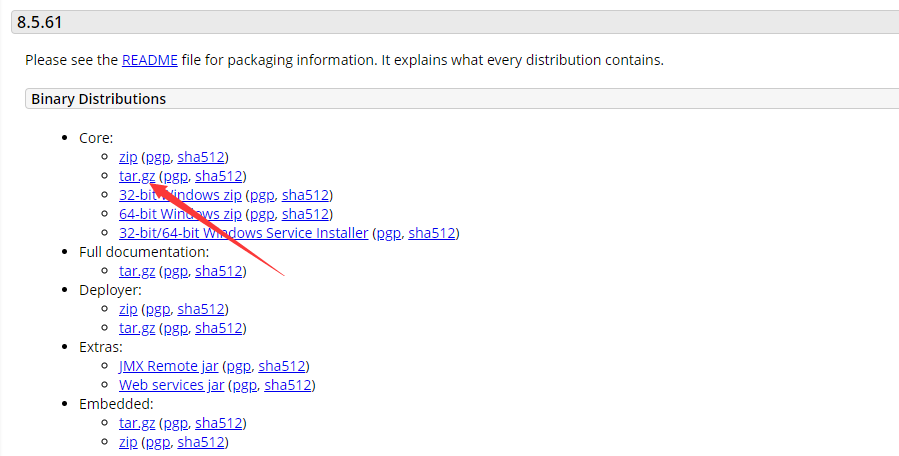Click the 32-bit Windows zip link
The height and width of the screenshot is (456, 899).
pos(180,195)
